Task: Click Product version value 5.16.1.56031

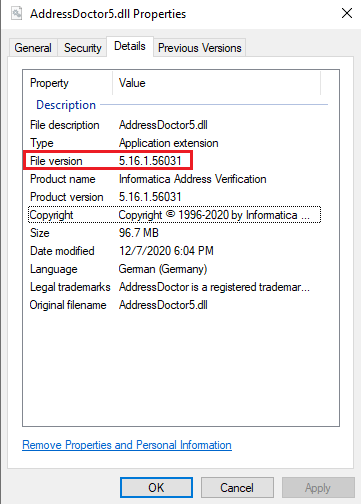Action: click(x=150, y=197)
